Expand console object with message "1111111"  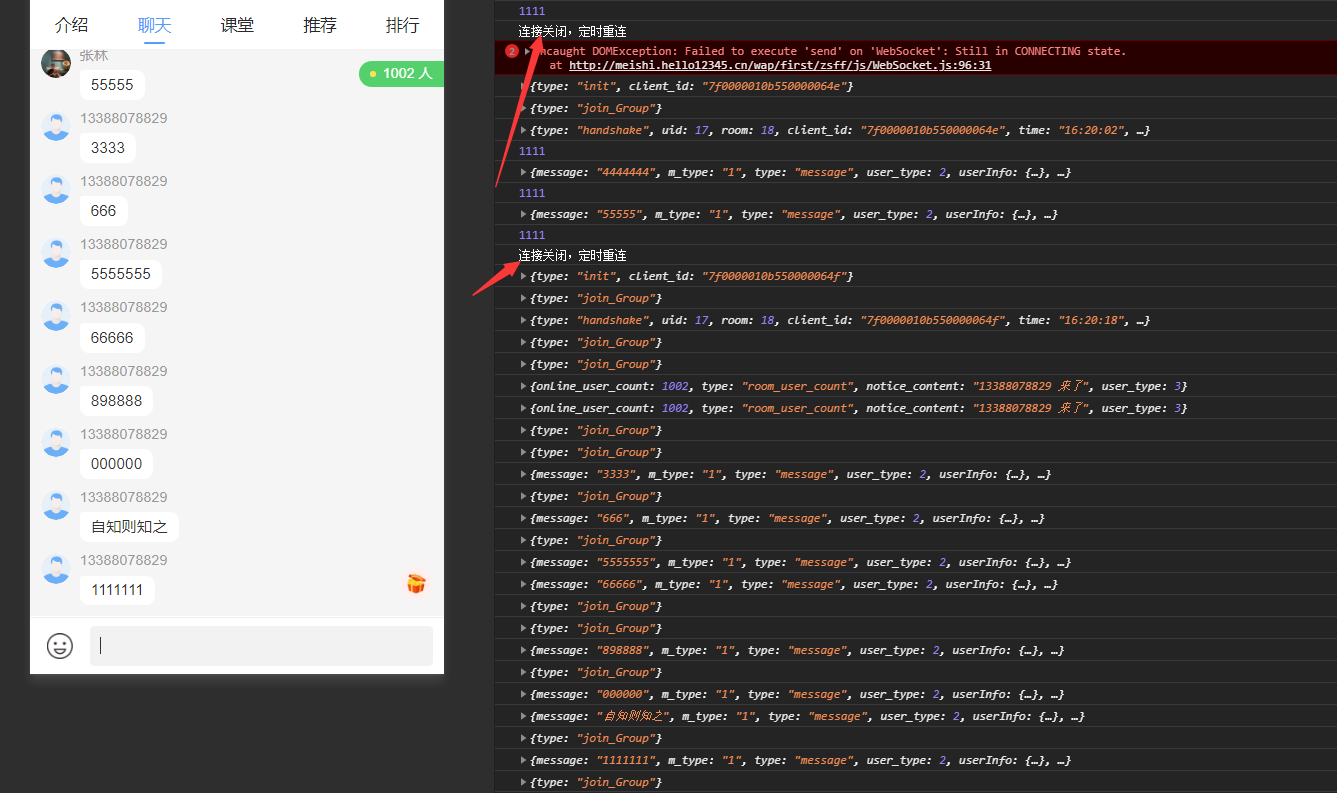coord(524,760)
